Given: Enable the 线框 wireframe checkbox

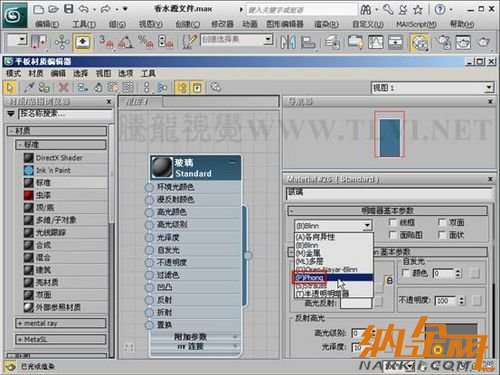Looking at the screenshot, I should pos(393,222).
